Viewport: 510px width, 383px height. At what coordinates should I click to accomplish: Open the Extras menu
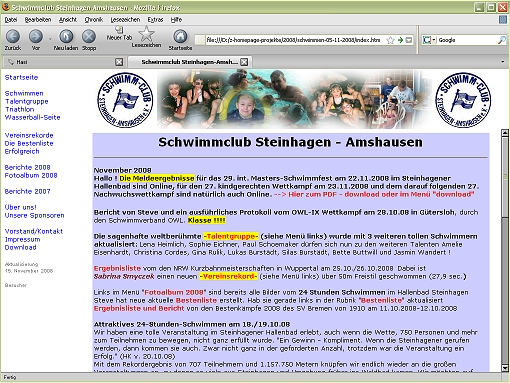point(155,20)
